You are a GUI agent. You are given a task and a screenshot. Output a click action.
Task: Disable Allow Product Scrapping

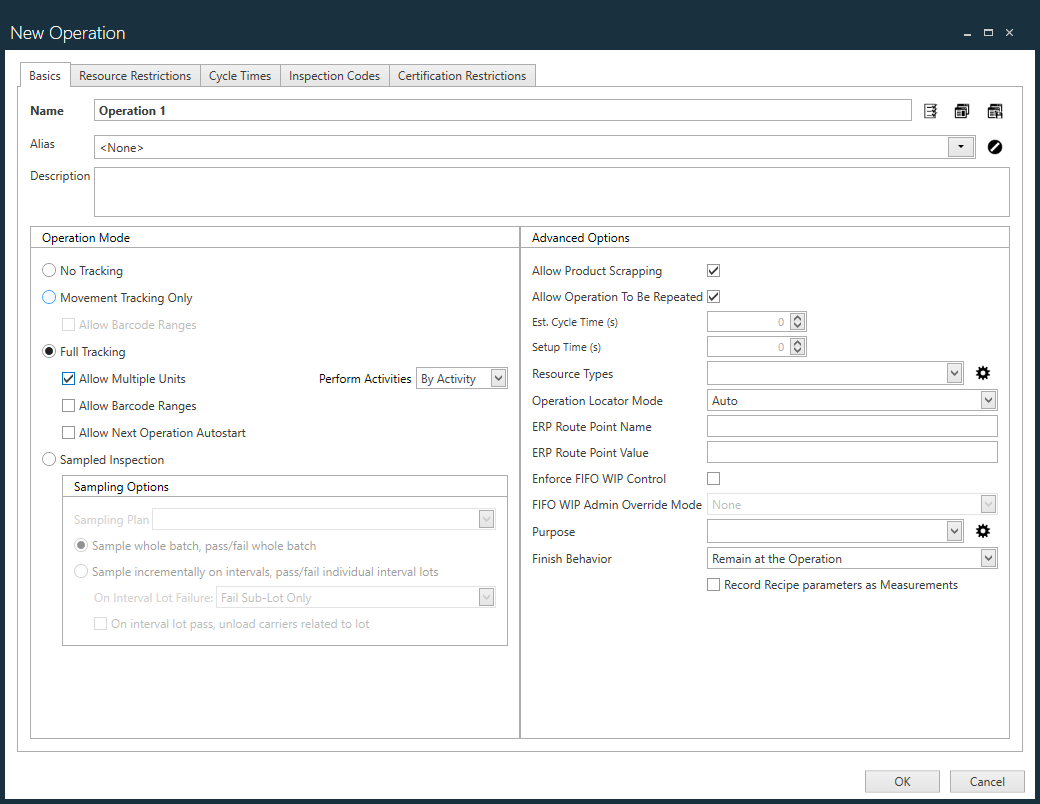click(713, 270)
